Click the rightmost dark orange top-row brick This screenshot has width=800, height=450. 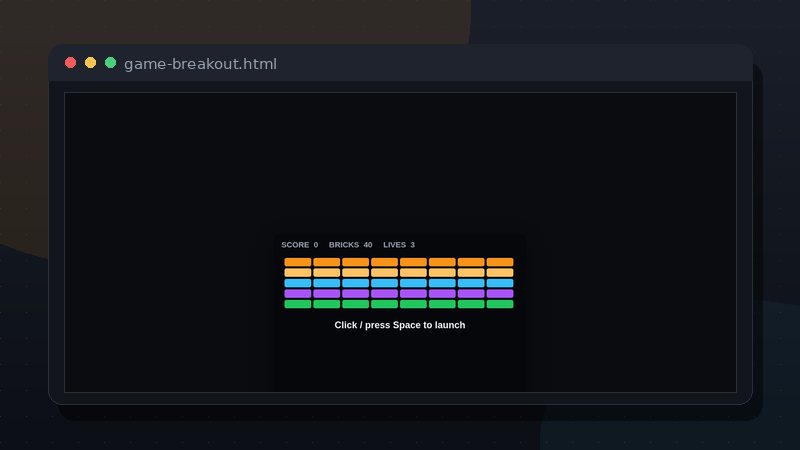pos(500,262)
